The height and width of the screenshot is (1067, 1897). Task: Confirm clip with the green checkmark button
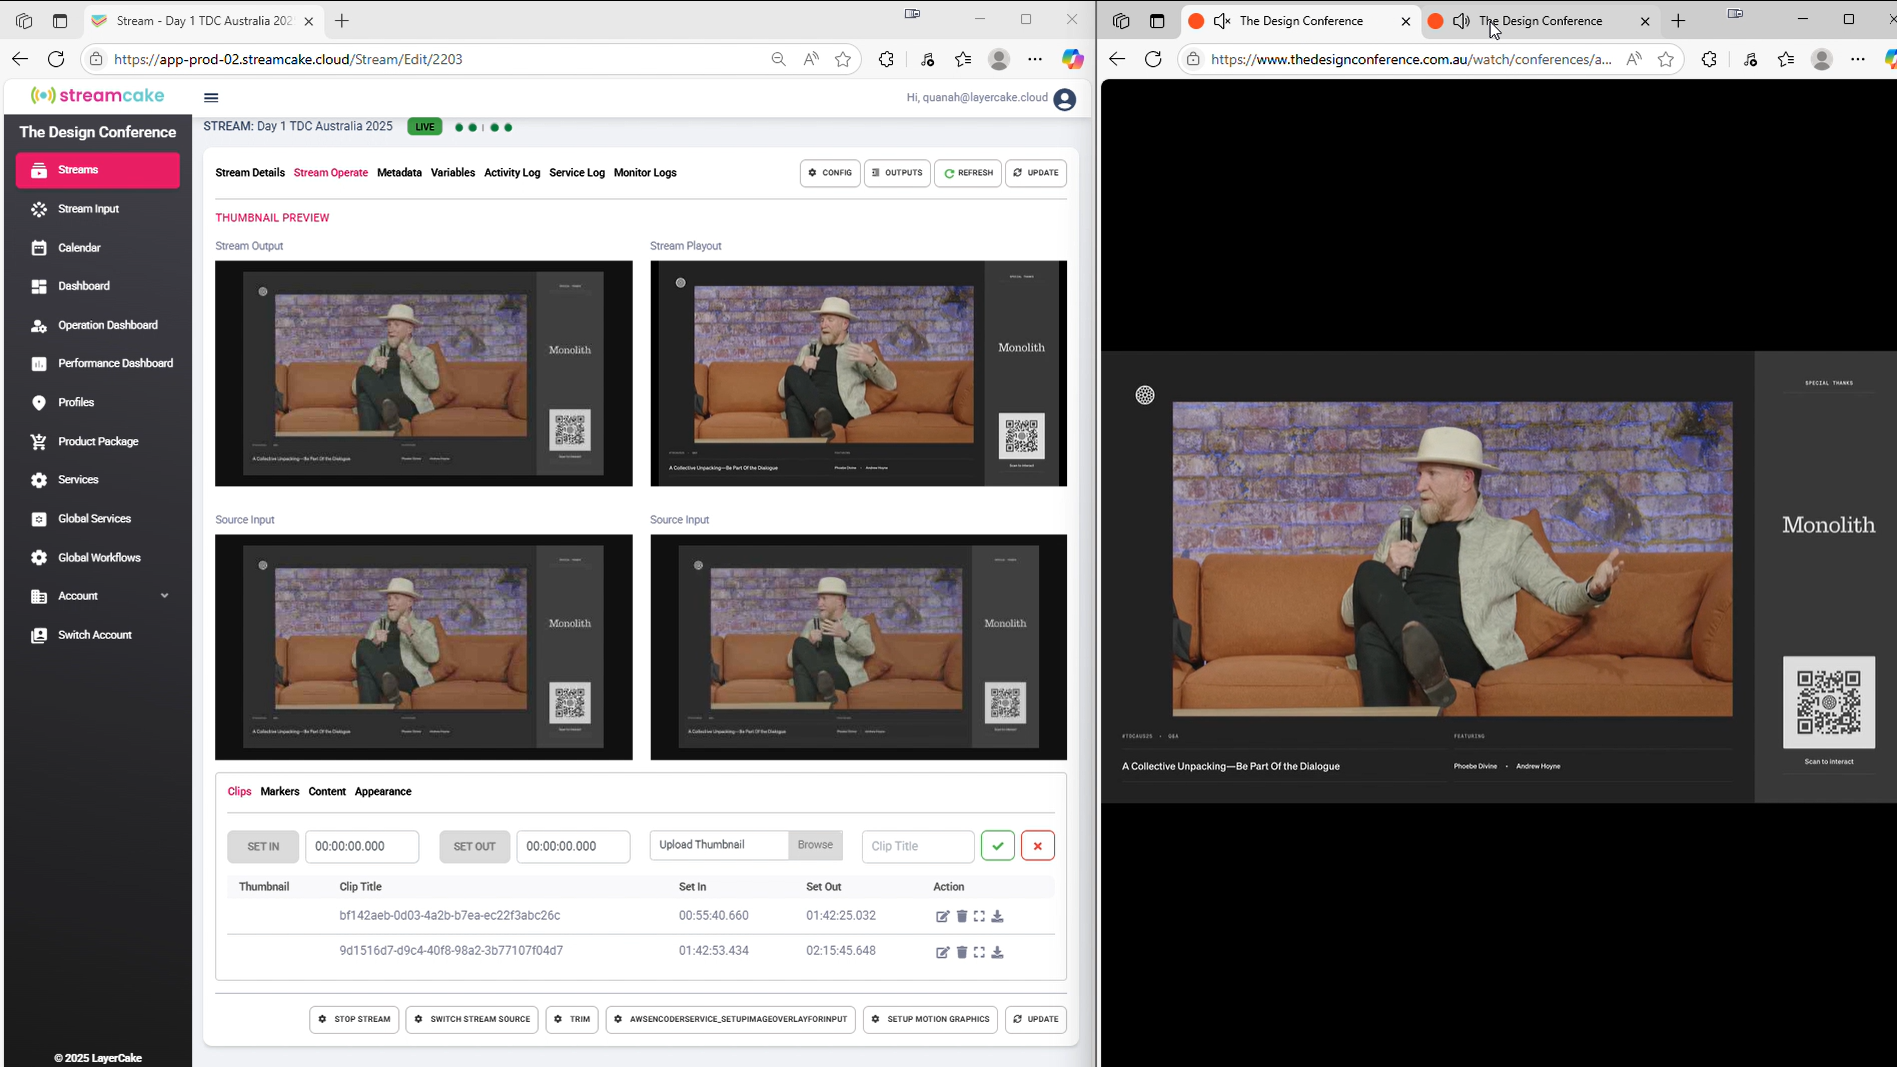(x=997, y=846)
